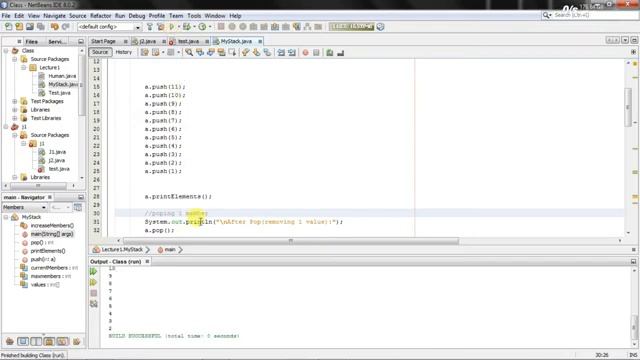Click in the Search (Ctrl+I) field
Image resolution: width=640 pixels, height=360 pixels.
pyautogui.click(x=594, y=16)
